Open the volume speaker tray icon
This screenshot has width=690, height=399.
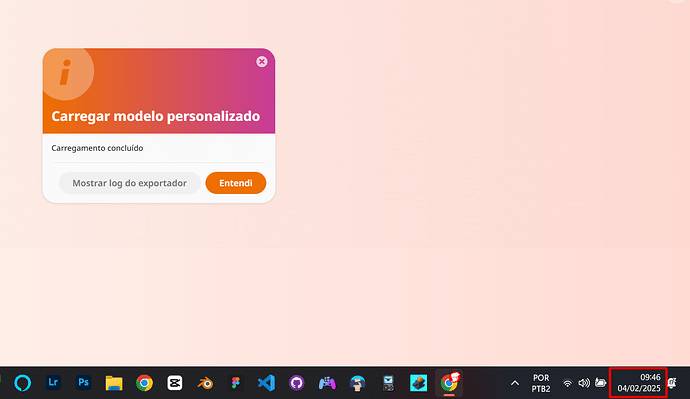click(x=584, y=383)
